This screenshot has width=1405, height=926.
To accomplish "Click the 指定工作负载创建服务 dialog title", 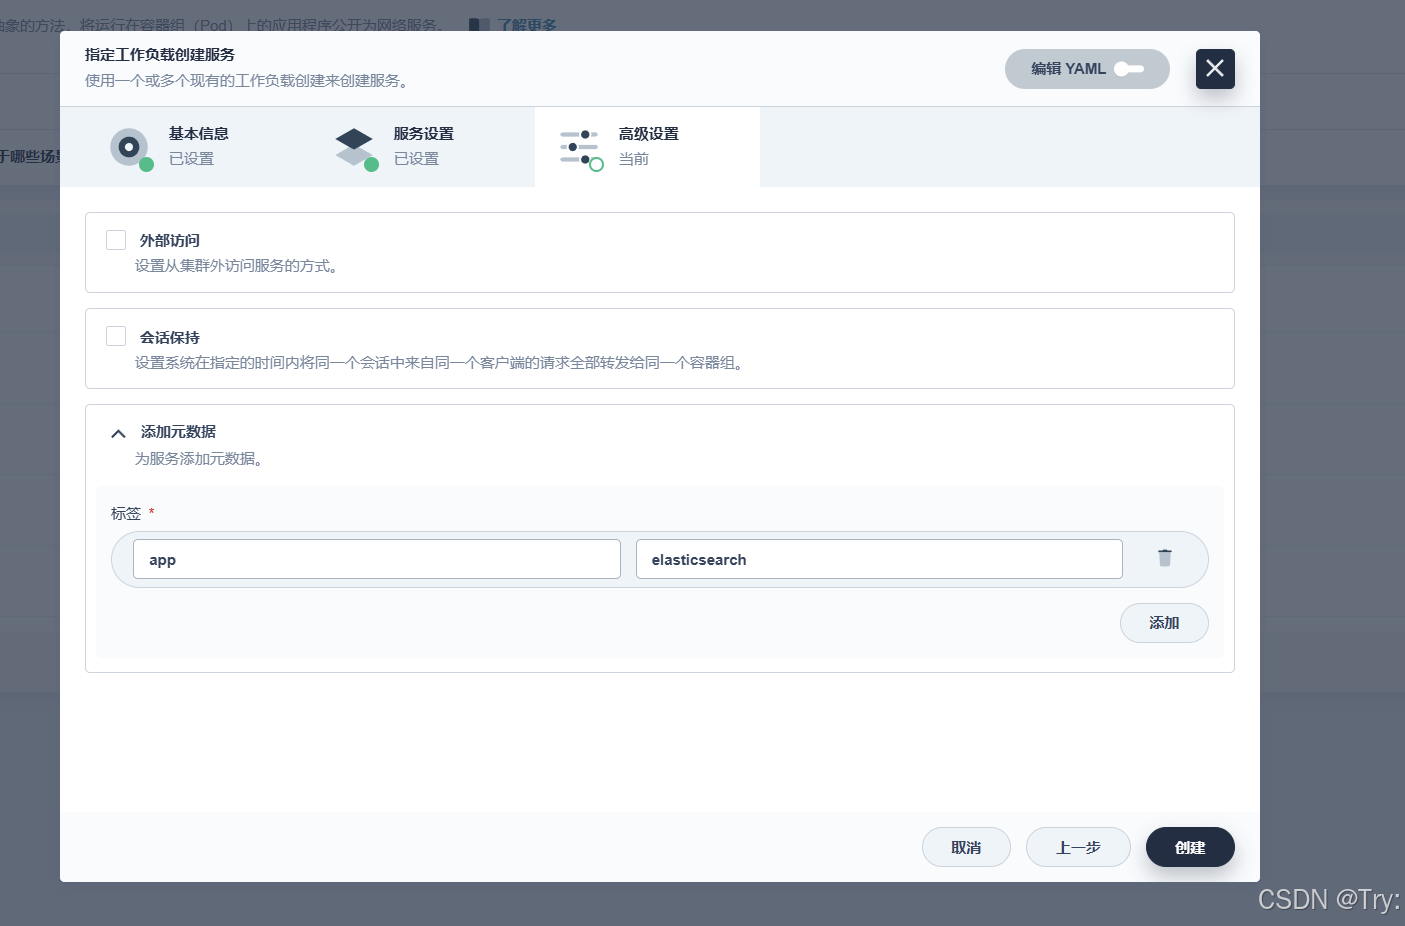I will click(x=160, y=54).
